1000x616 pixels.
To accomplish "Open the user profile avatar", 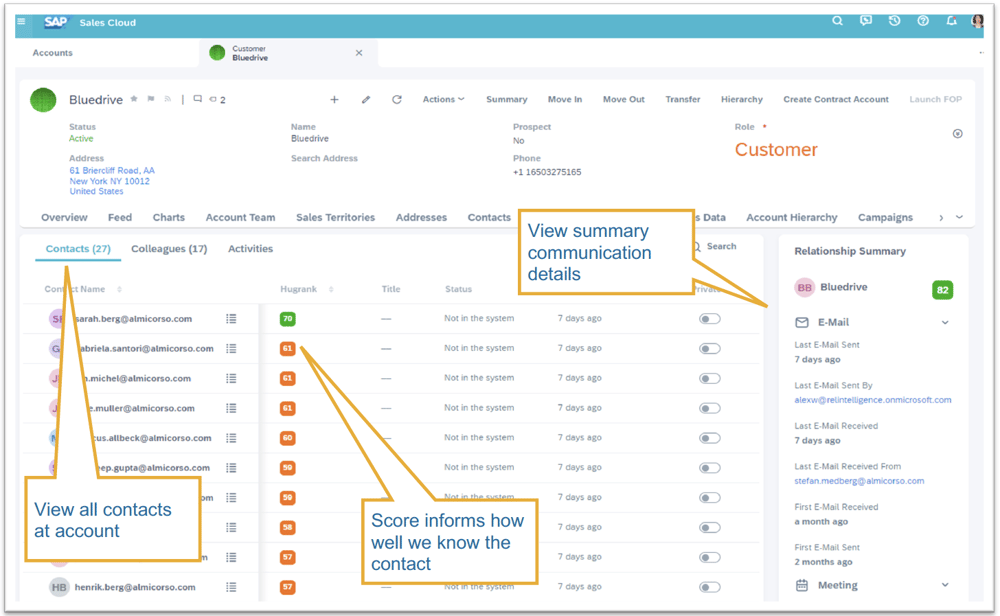I will tap(977, 22).
